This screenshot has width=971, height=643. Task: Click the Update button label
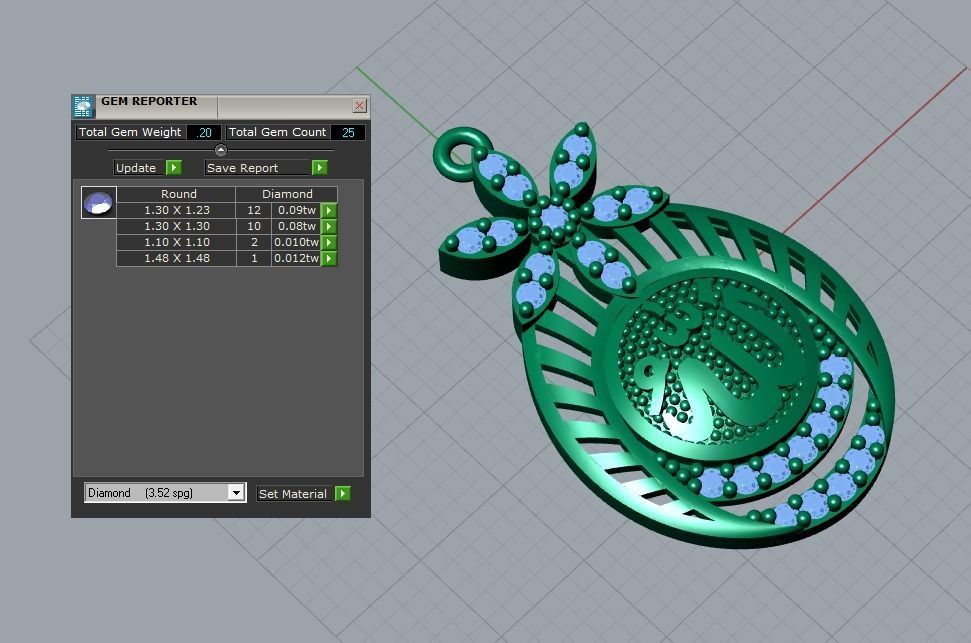pos(139,168)
